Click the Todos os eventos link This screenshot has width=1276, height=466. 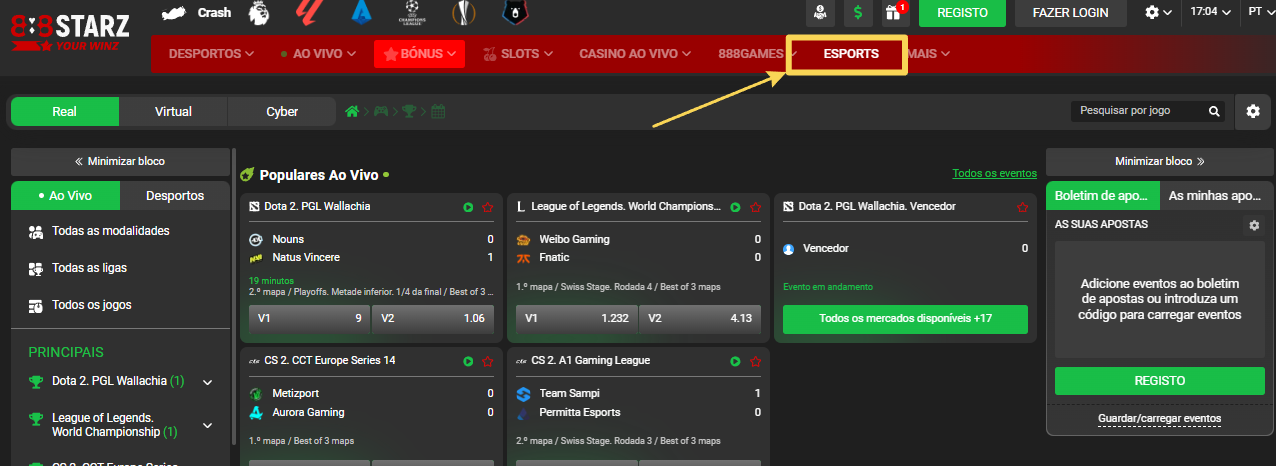click(994, 173)
